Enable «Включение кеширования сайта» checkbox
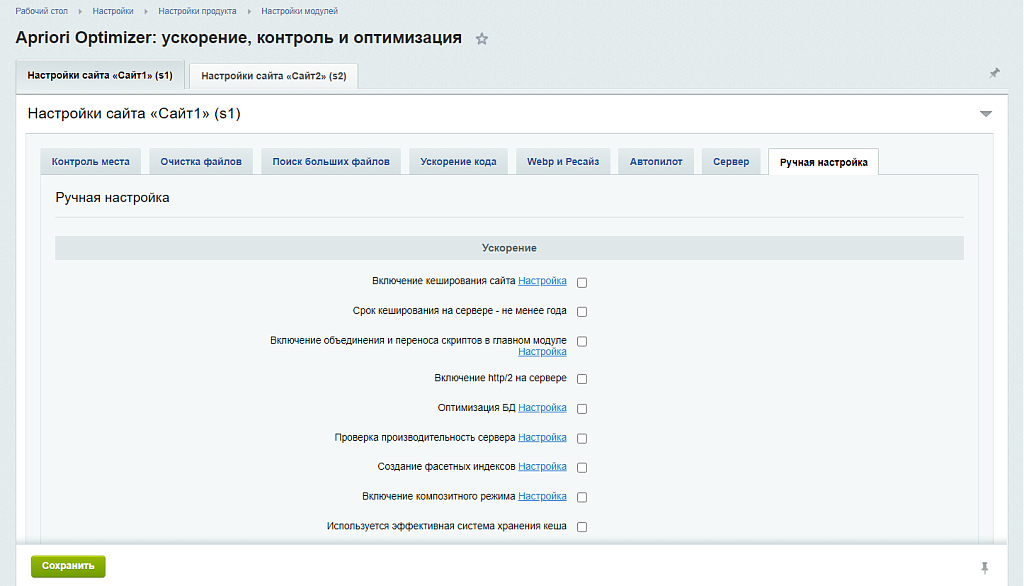Viewport: 1024px width, 586px height. coord(581,282)
